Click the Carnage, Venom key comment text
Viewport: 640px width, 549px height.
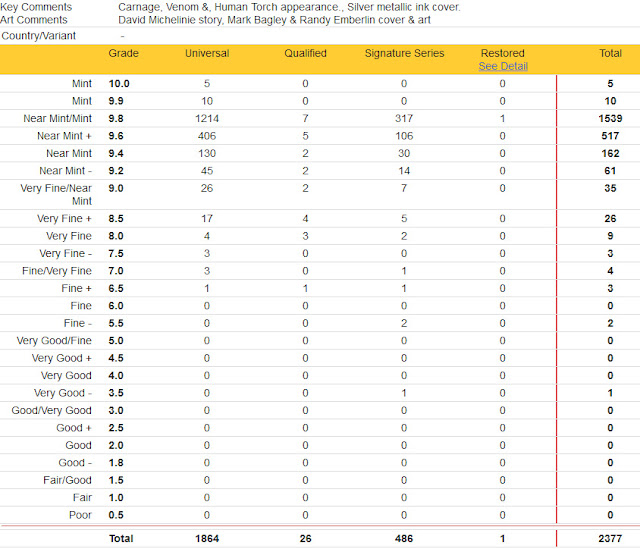[289, 7]
